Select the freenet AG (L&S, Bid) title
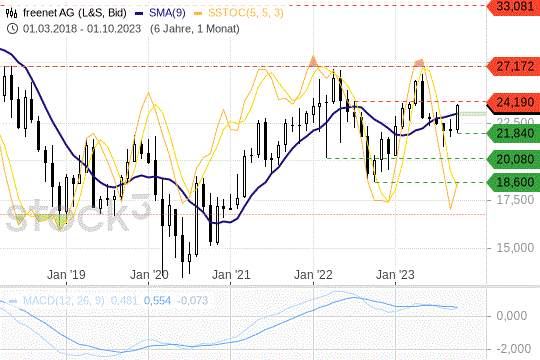This screenshot has height=360, width=540. [75, 13]
